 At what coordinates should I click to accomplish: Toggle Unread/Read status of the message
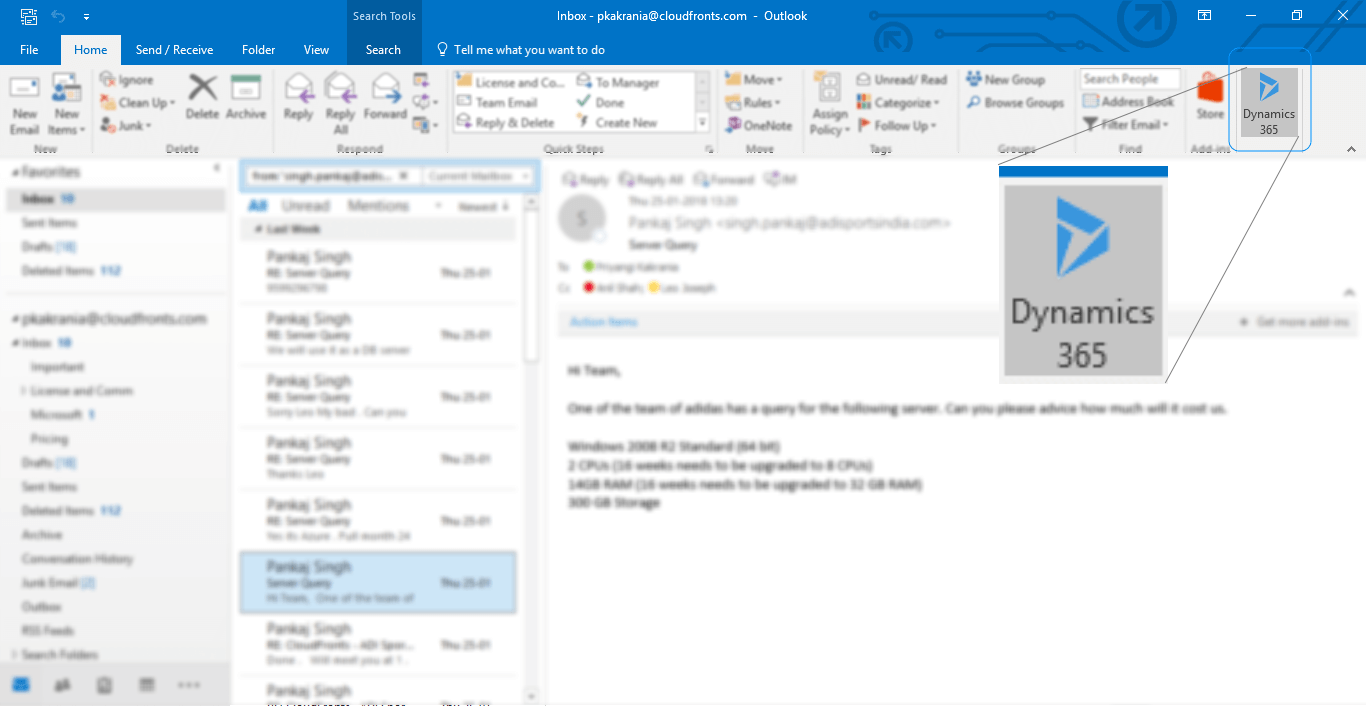[x=901, y=80]
